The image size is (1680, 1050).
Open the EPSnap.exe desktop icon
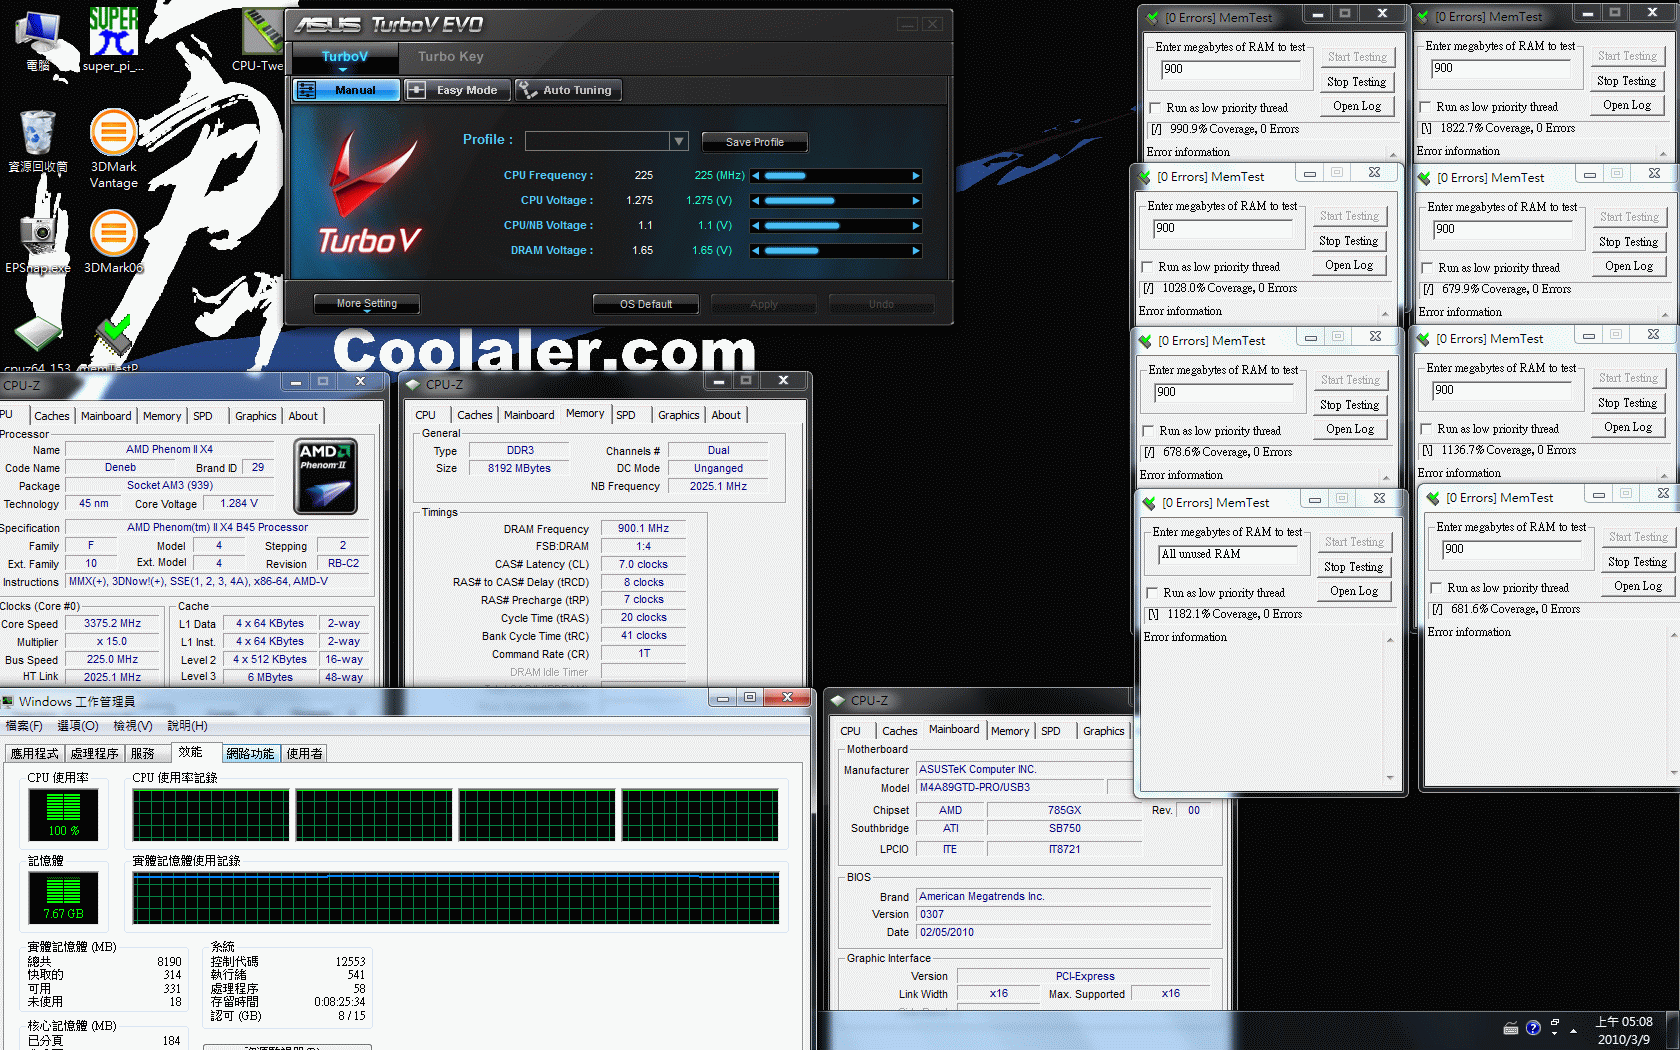point(38,242)
